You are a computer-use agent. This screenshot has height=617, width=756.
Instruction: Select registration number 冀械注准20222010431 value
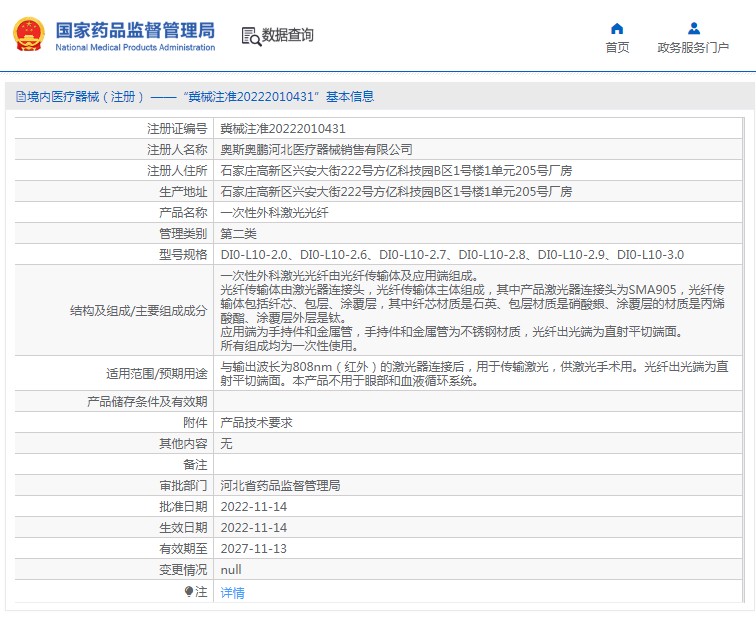283,129
